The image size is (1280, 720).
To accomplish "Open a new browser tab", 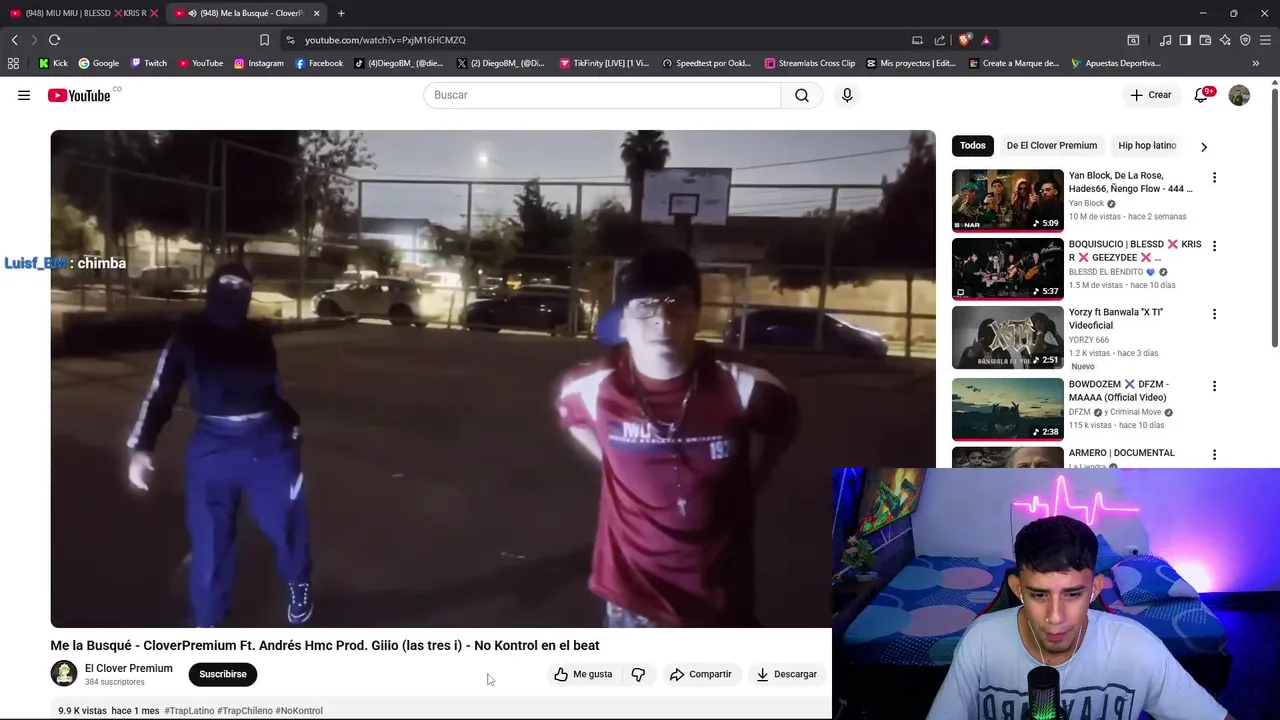I will click(x=341, y=13).
